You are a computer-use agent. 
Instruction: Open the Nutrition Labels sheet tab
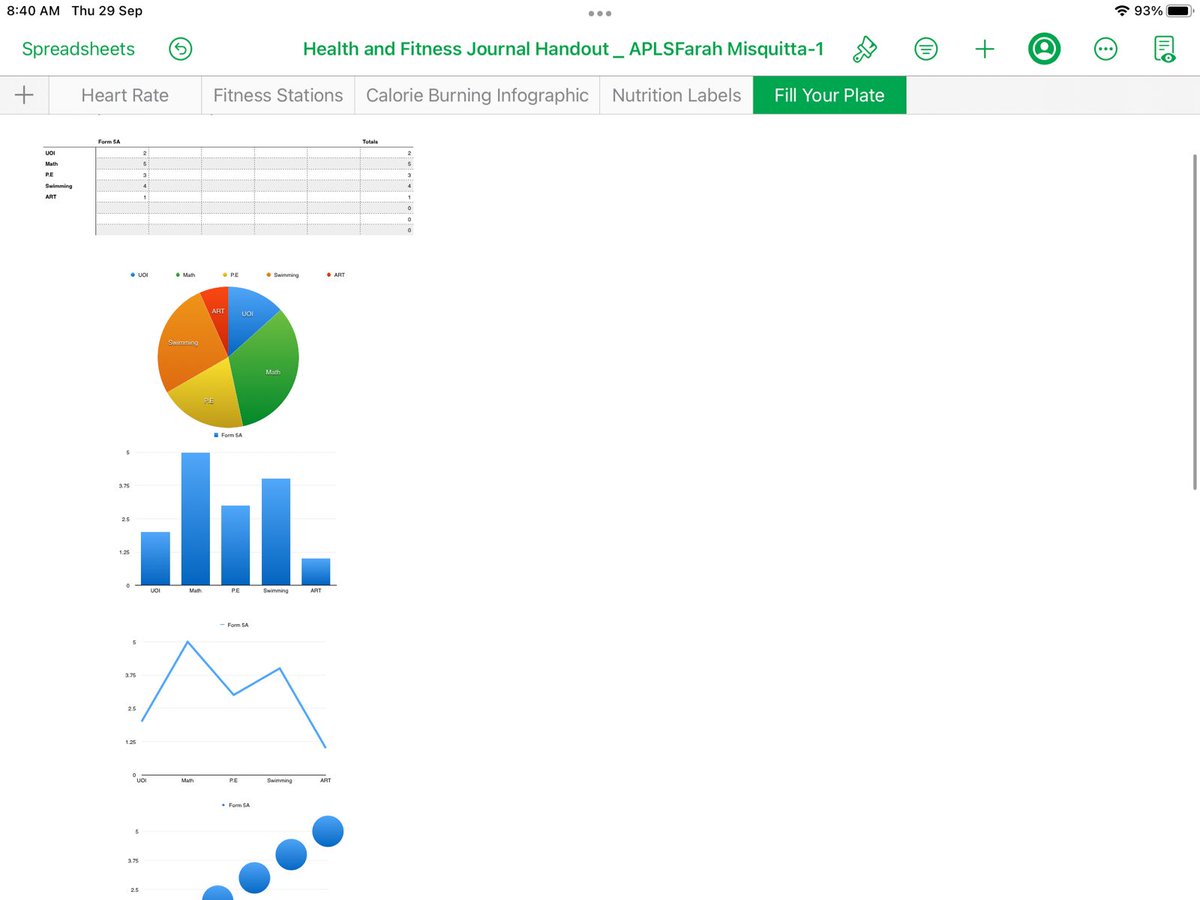click(676, 95)
